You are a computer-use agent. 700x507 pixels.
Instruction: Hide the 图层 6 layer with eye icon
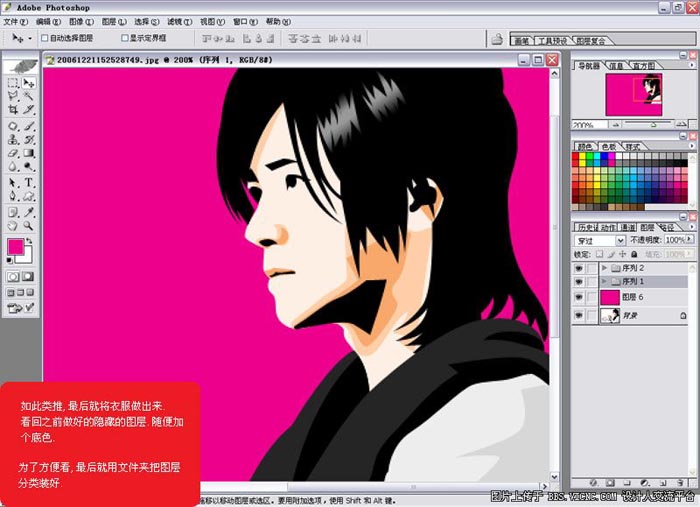coord(579,298)
